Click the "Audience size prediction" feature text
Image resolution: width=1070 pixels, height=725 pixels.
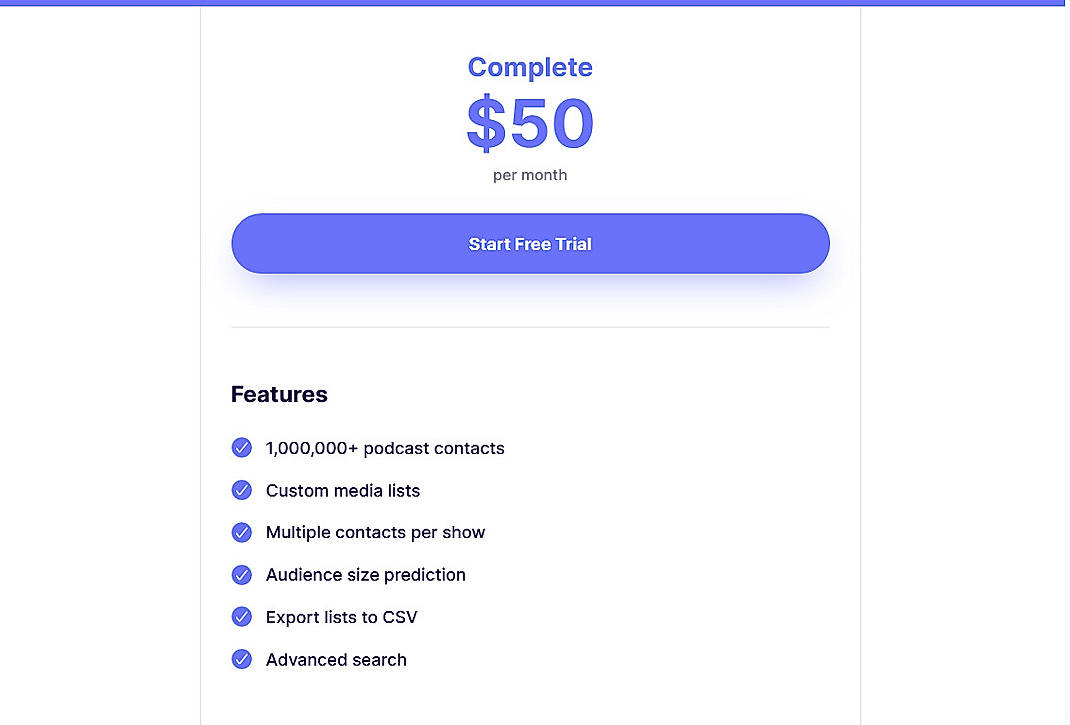[365, 575]
